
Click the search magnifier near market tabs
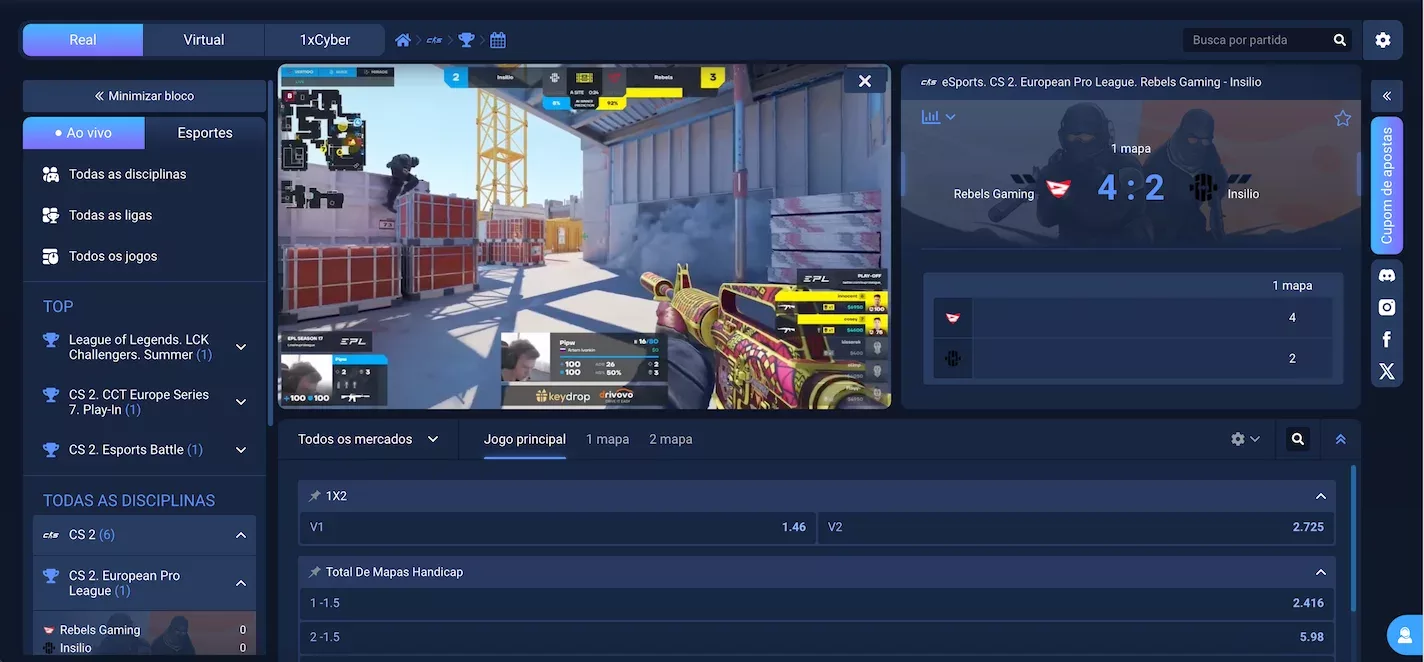point(1297,438)
